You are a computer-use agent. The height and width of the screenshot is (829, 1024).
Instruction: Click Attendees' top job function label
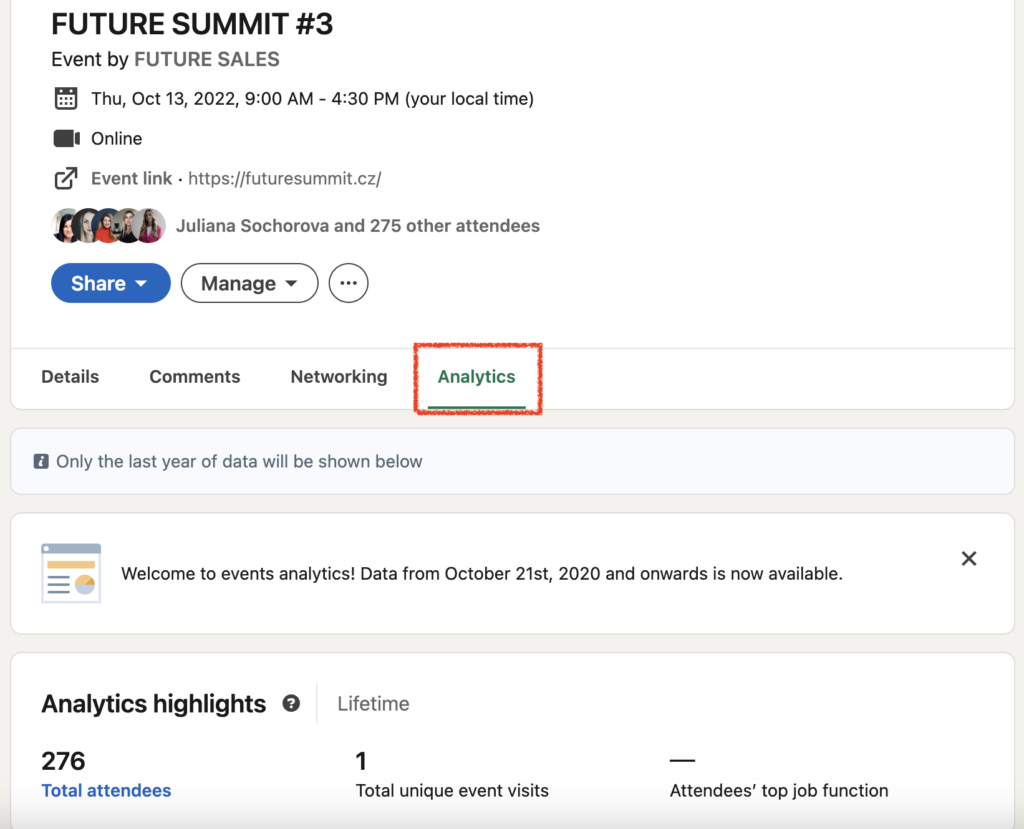pyautogui.click(x=779, y=790)
